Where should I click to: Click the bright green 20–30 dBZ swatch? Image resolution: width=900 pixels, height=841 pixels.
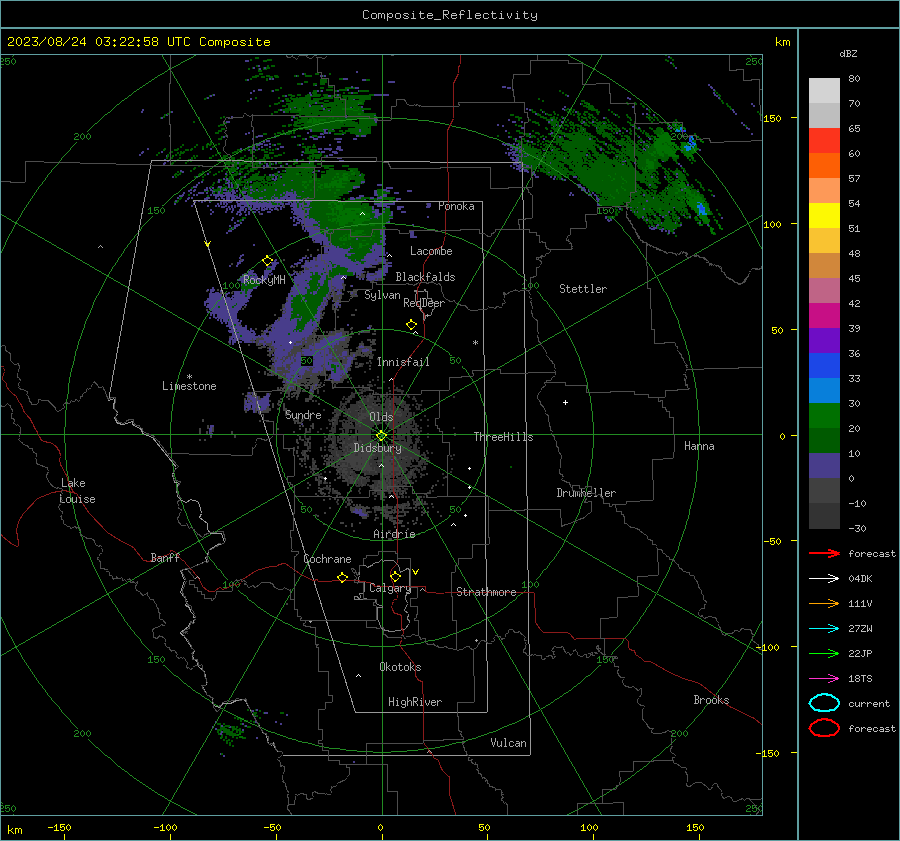pos(824,416)
